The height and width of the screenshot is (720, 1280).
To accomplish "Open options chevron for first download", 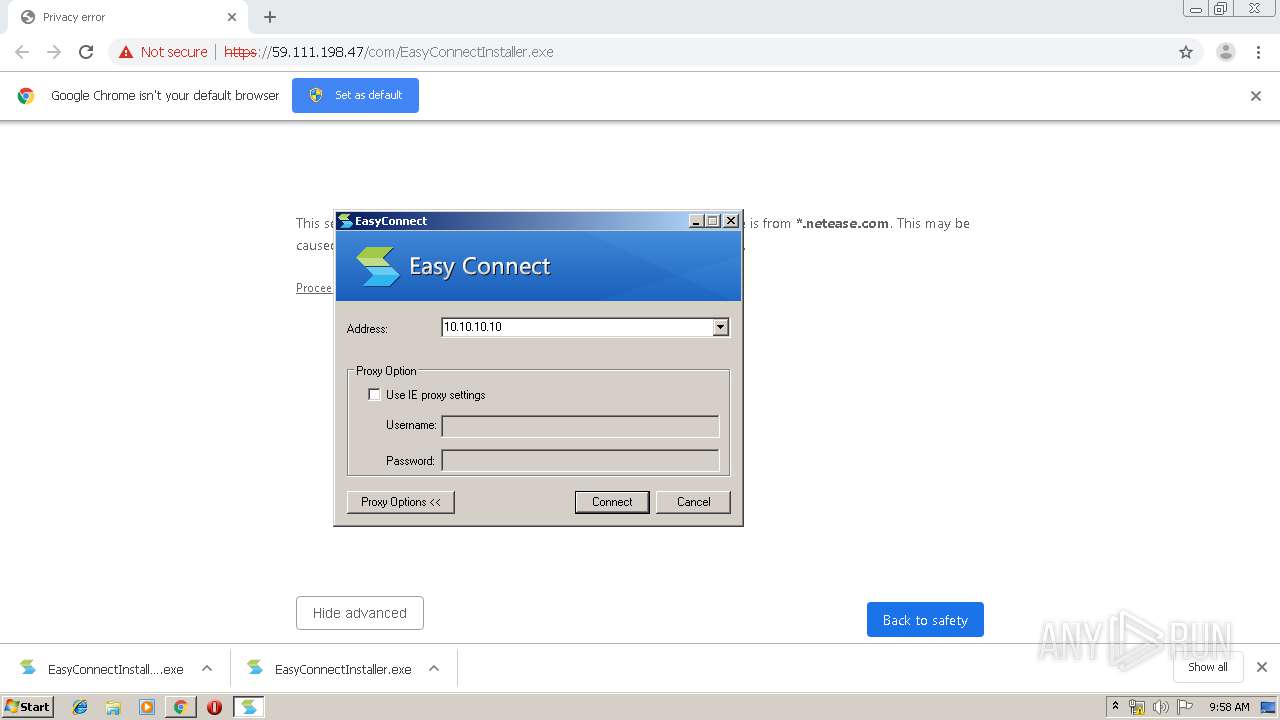I will click(207, 669).
